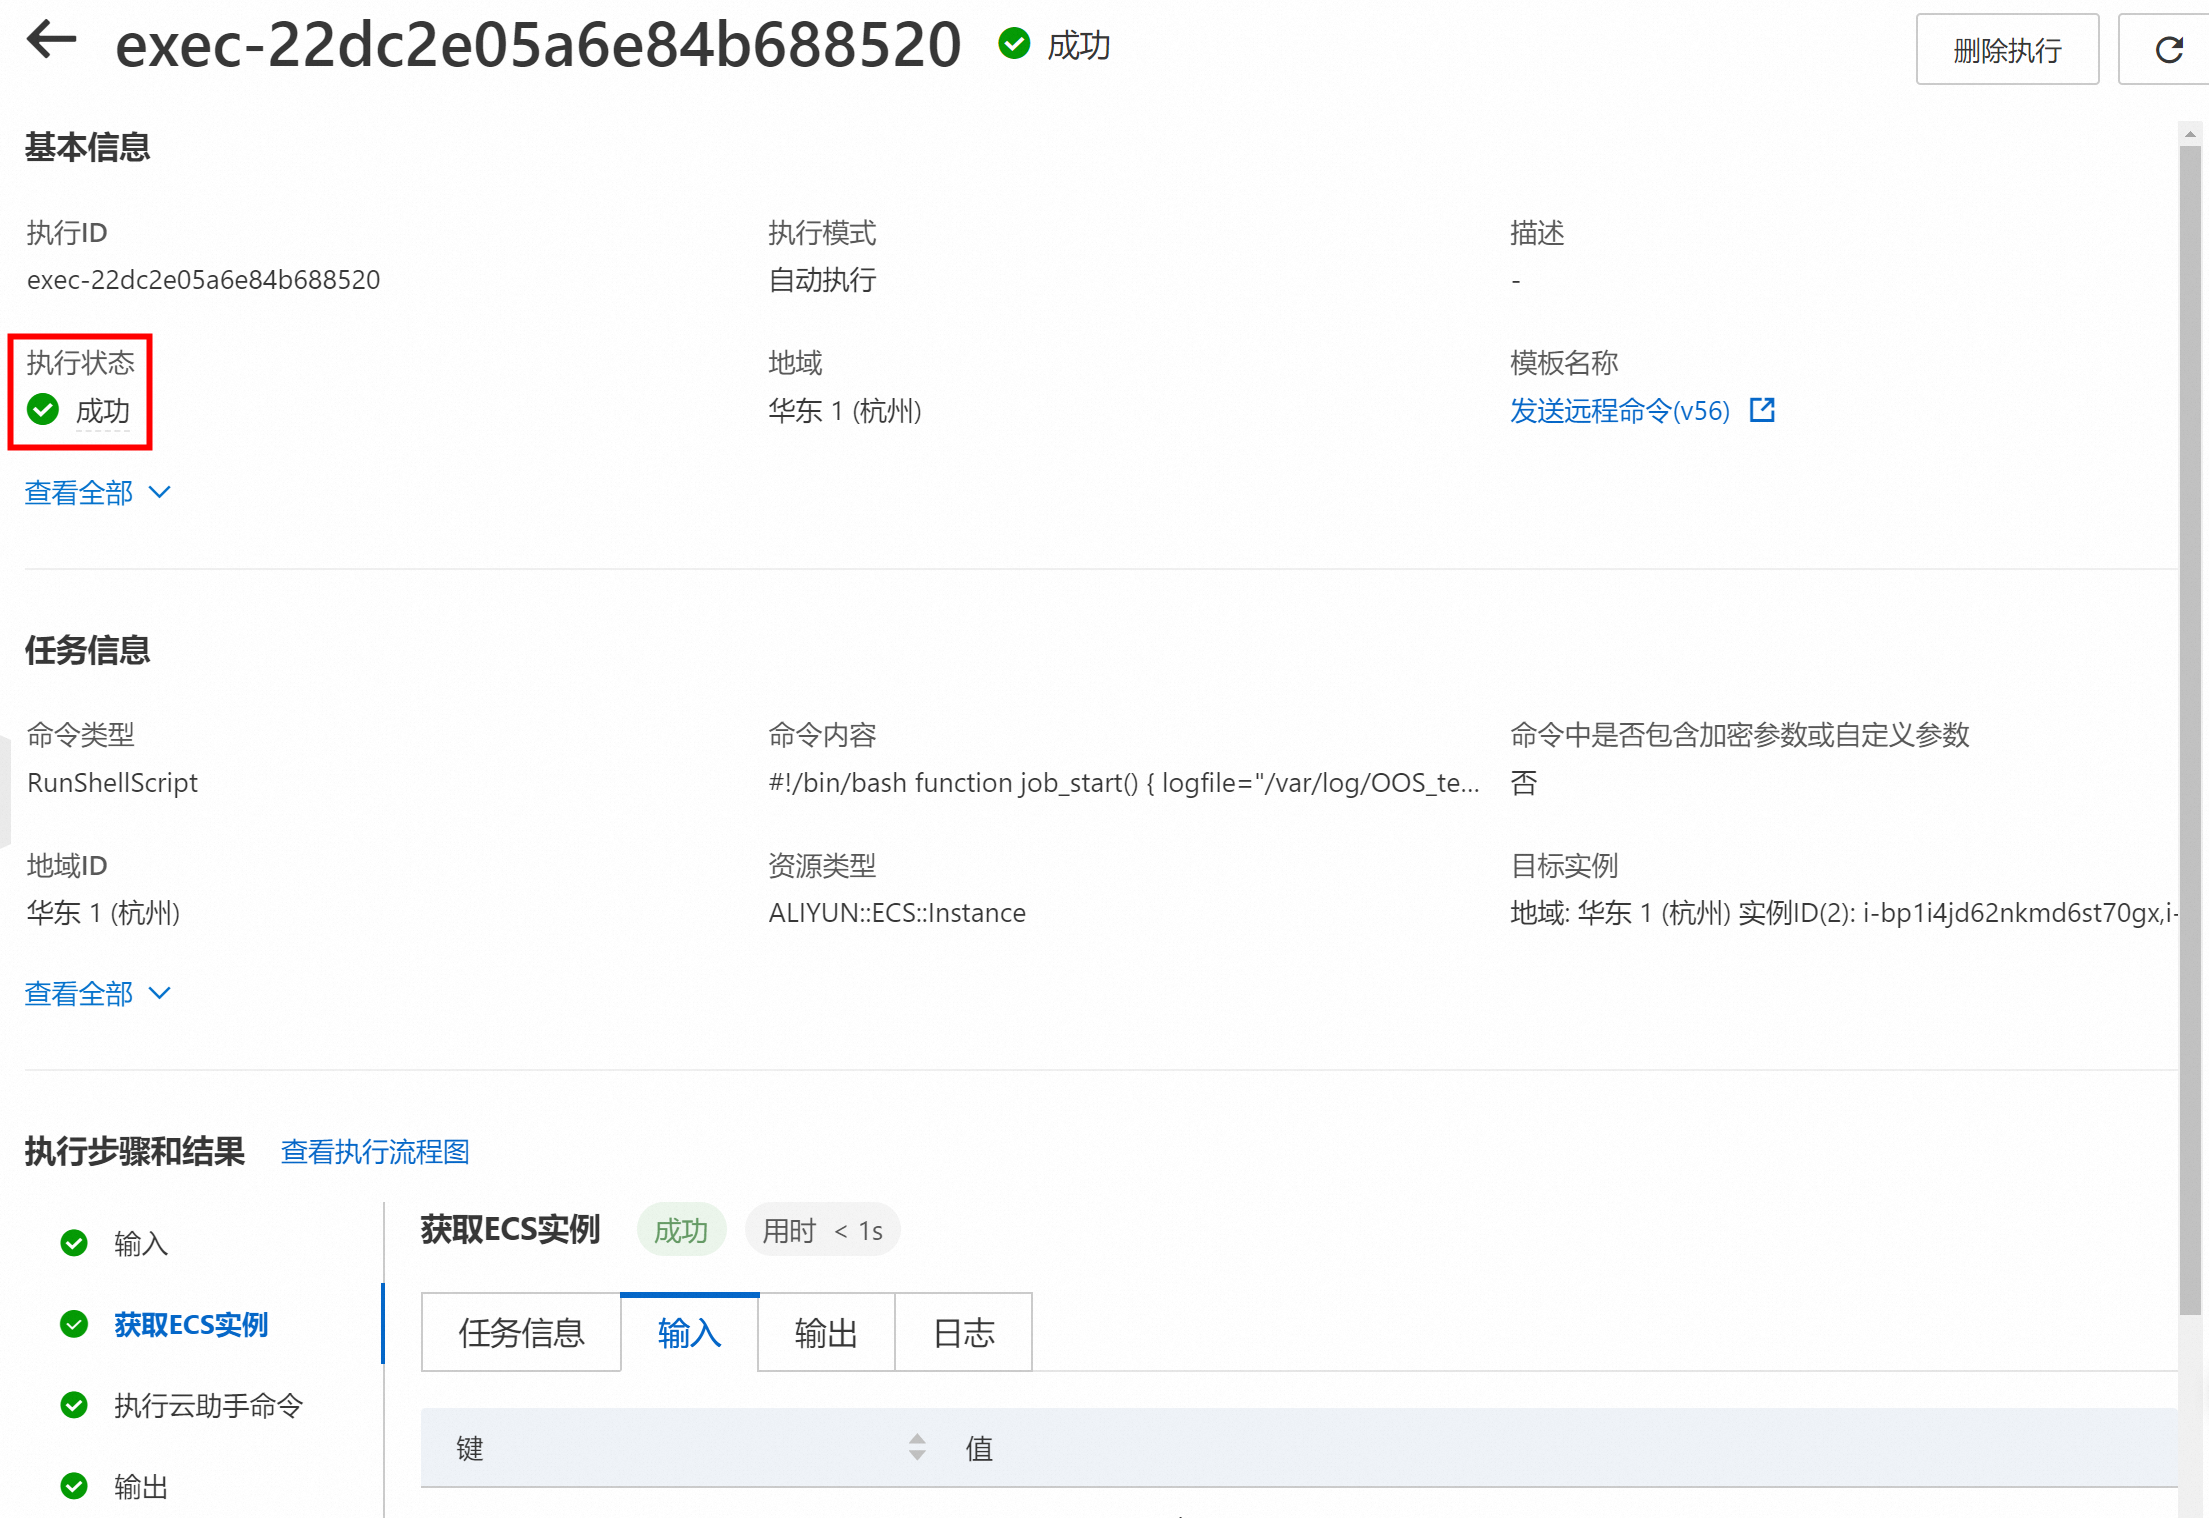Click green check icon under 执行状态
The image size is (2209, 1518).
coord(43,410)
